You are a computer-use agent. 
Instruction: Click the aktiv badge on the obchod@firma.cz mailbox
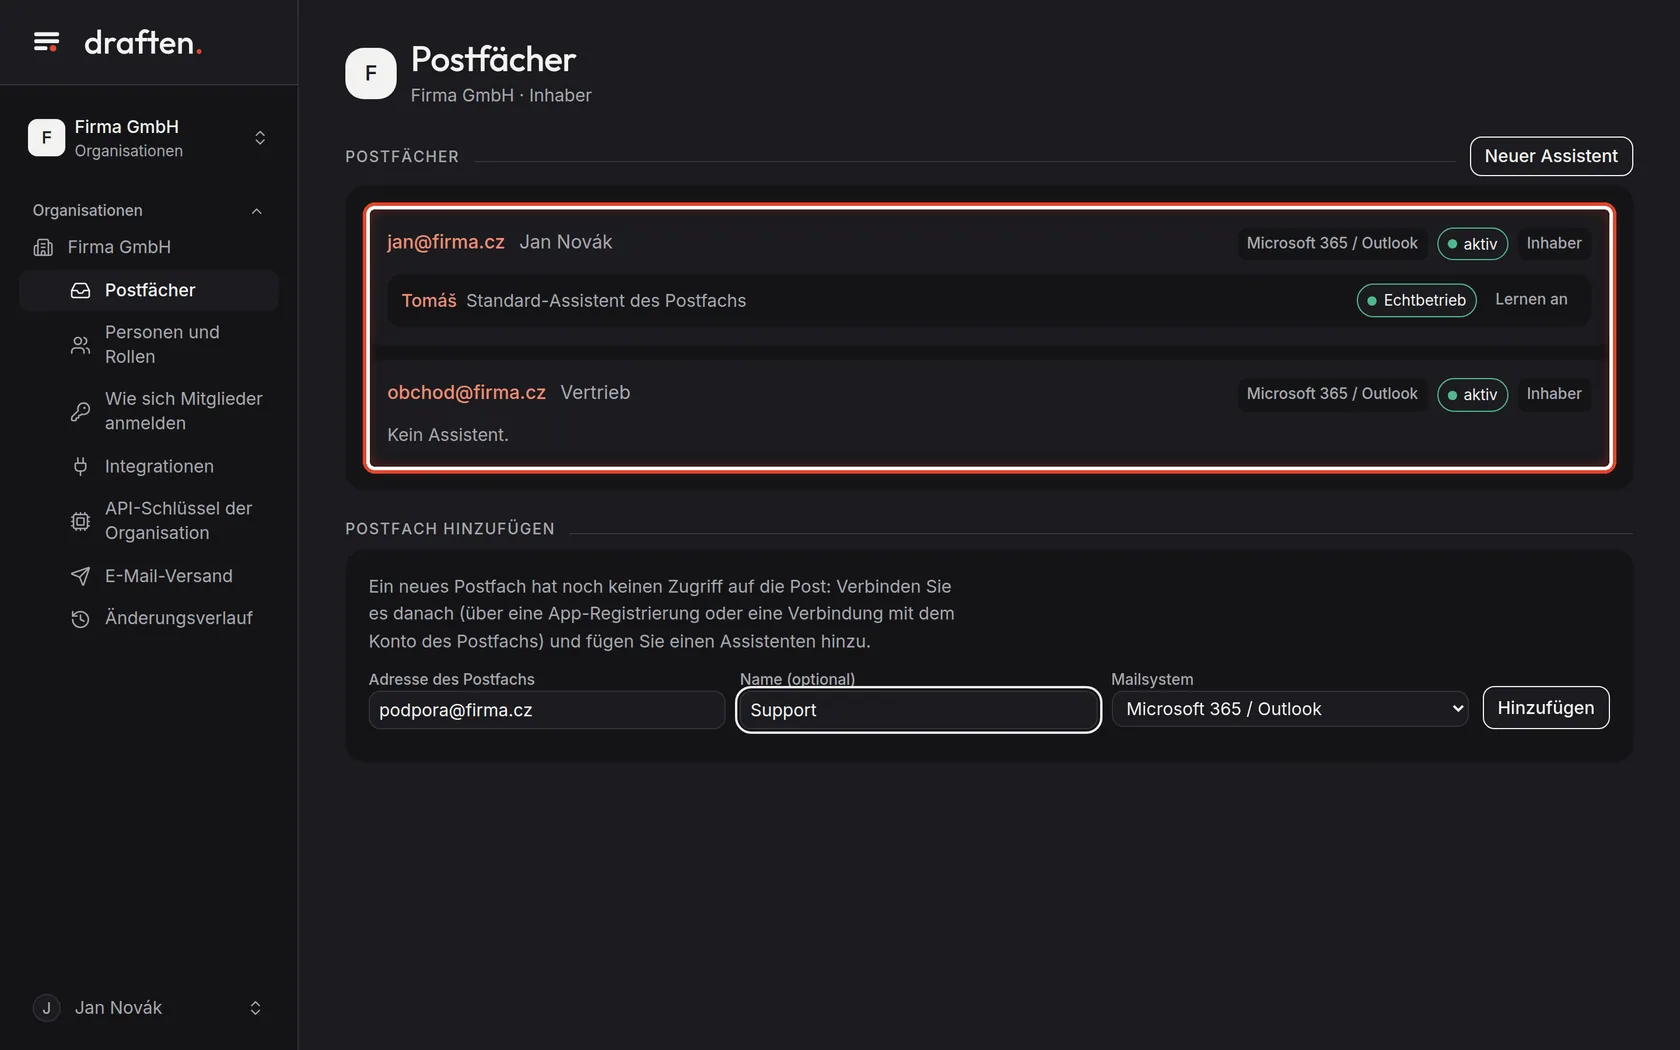tap(1472, 395)
